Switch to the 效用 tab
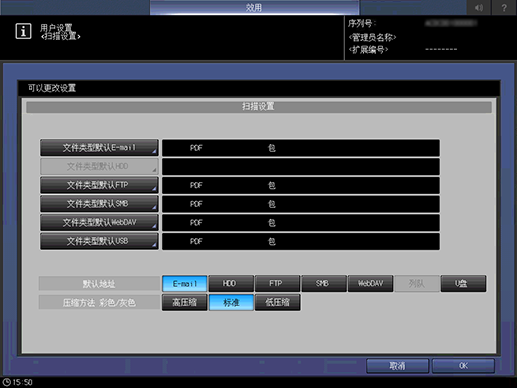The width and height of the screenshot is (517, 388). point(254,7)
